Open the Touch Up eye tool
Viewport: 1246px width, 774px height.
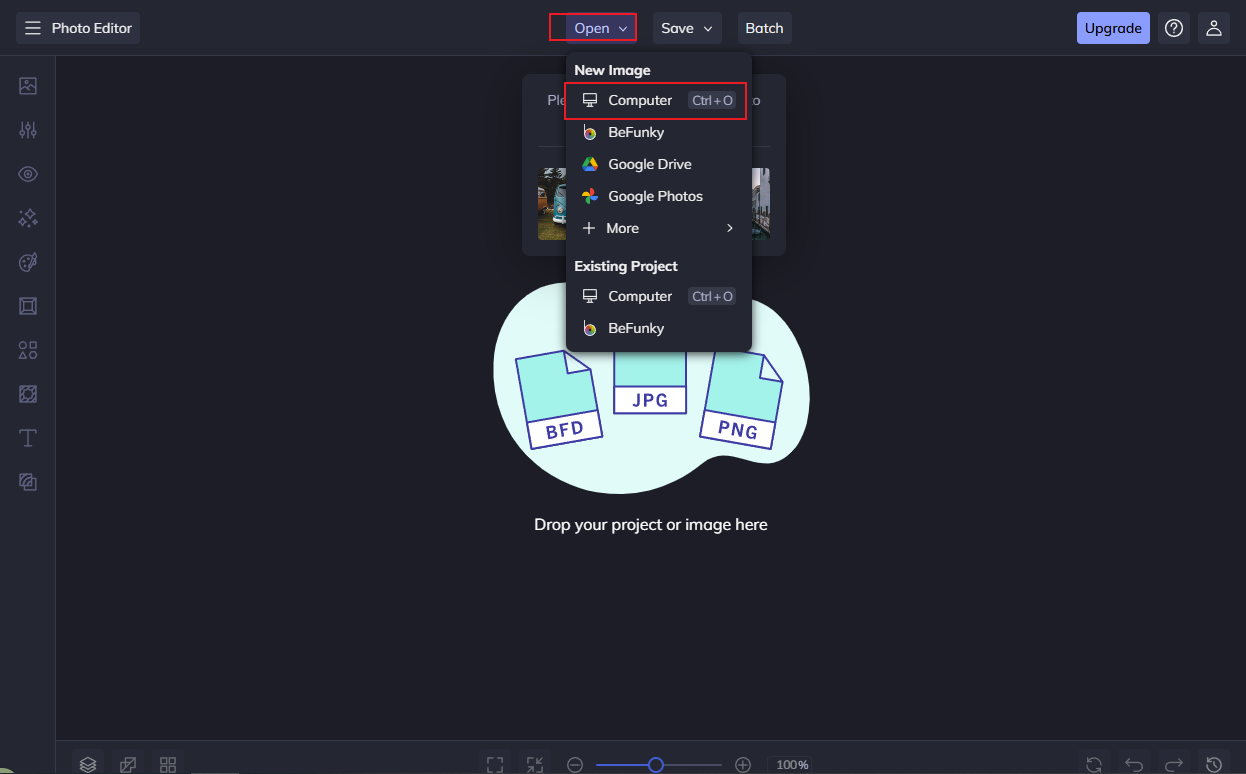pyautogui.click(x=27, y=173)
